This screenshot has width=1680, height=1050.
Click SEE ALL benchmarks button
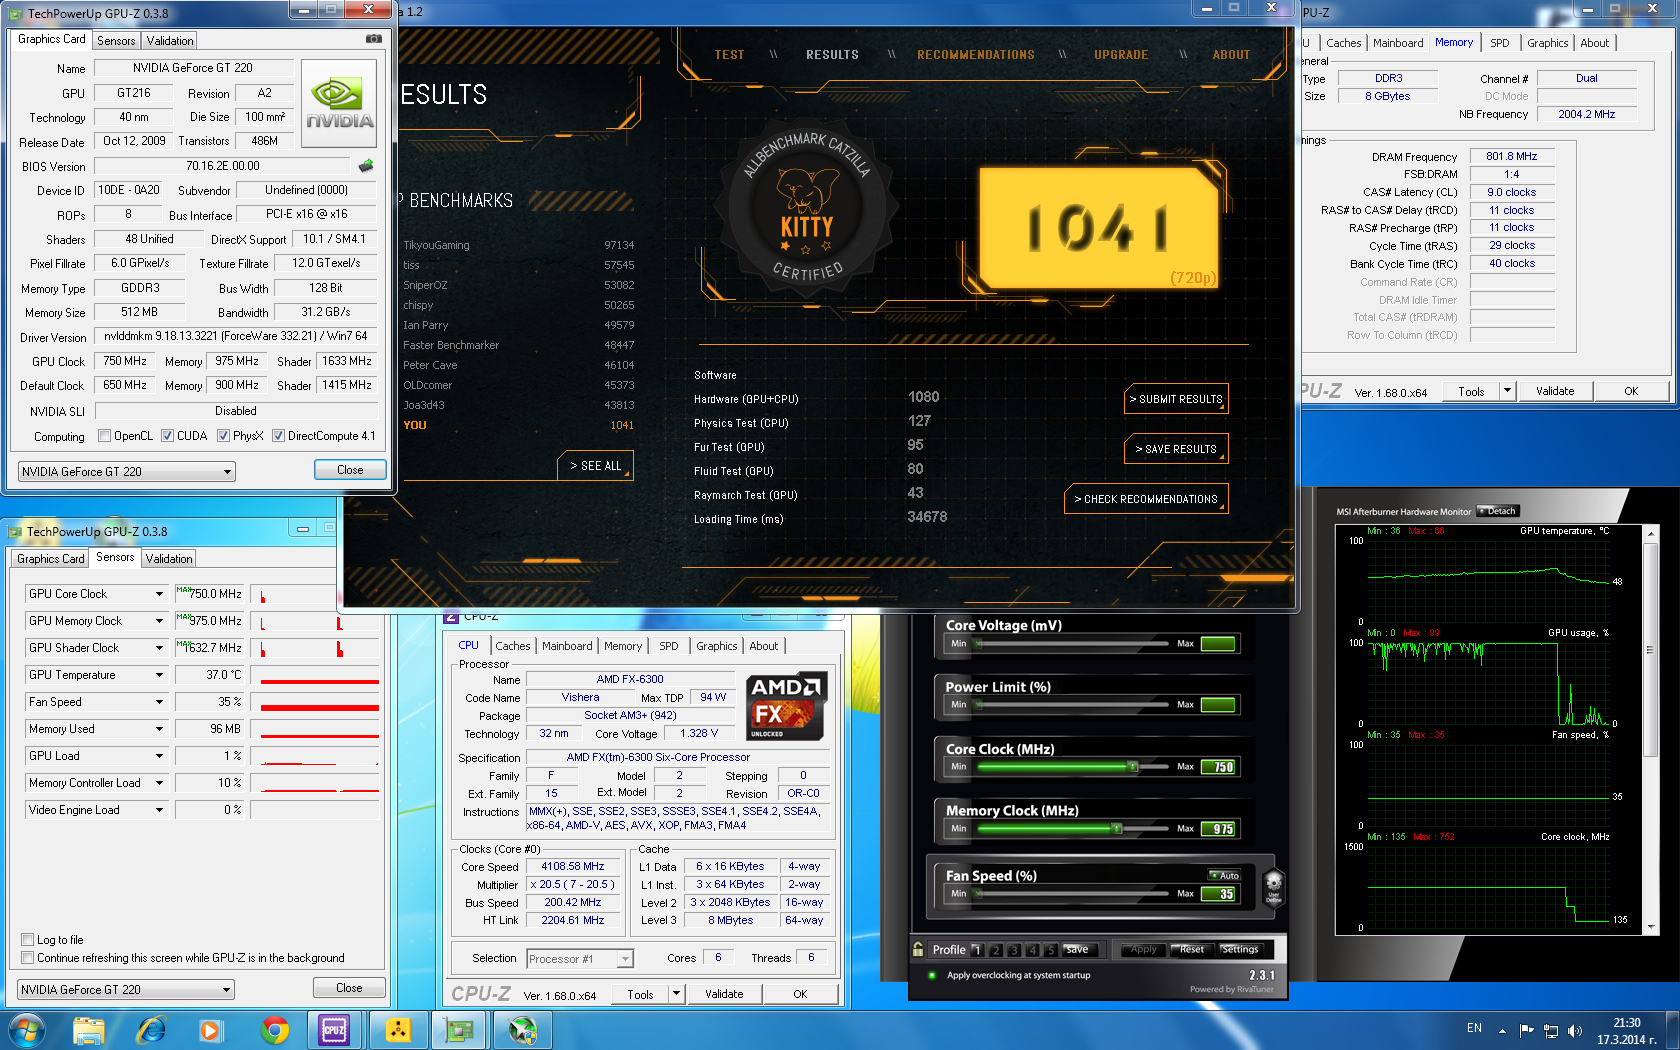click(596, 466)
